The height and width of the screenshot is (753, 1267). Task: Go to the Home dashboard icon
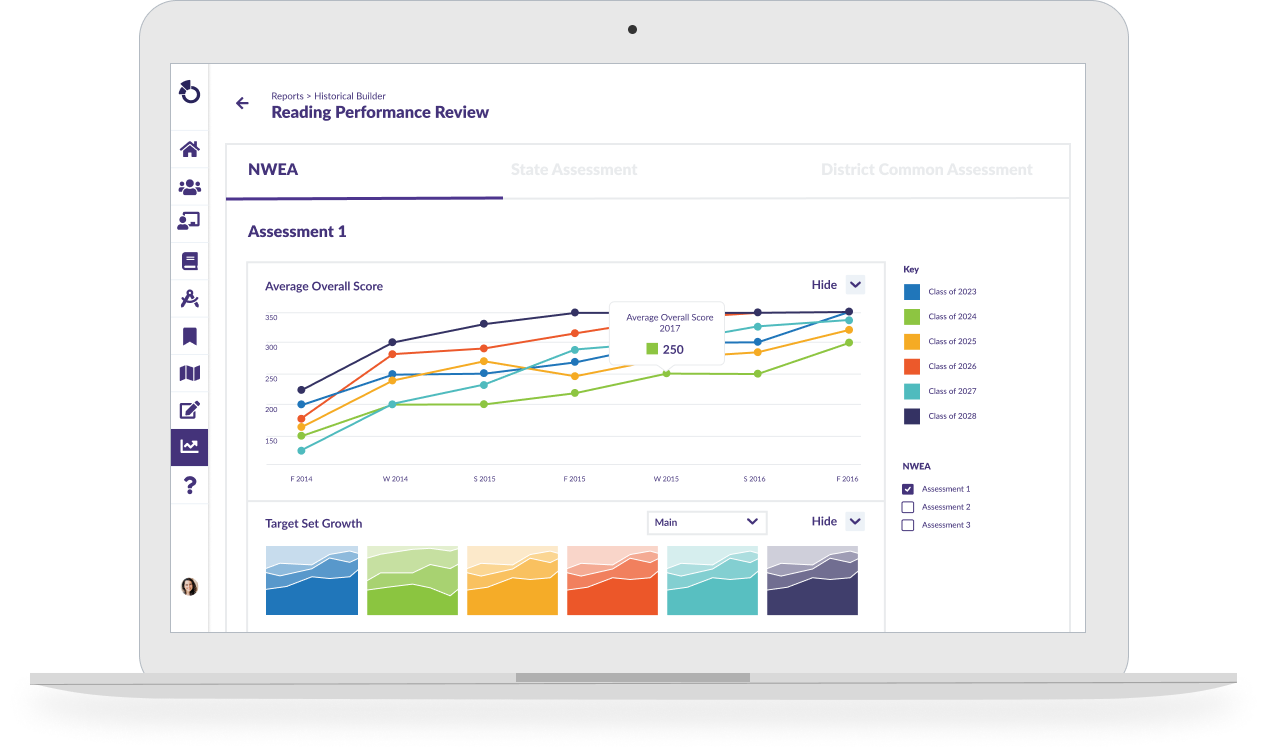pyautogui.click(x=189, y=148)
